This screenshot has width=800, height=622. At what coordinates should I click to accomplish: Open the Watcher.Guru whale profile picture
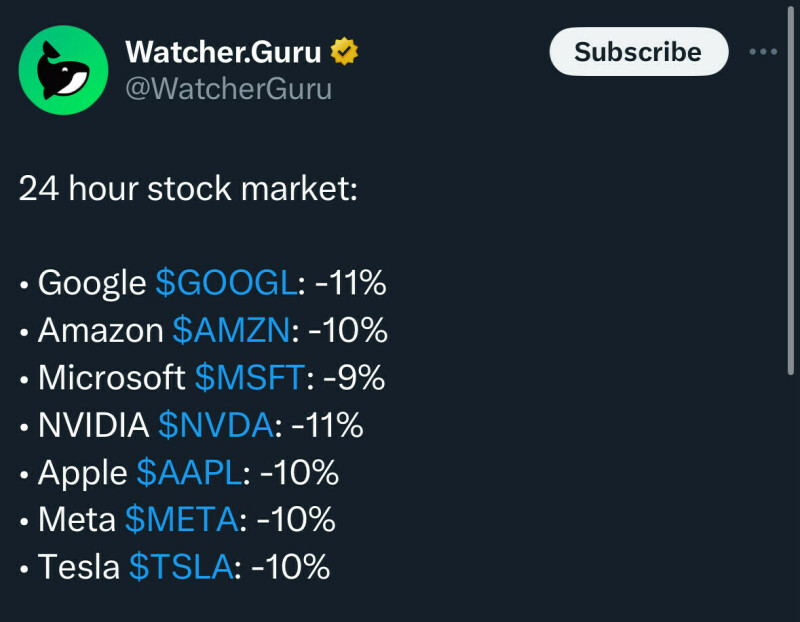(63, 70)
